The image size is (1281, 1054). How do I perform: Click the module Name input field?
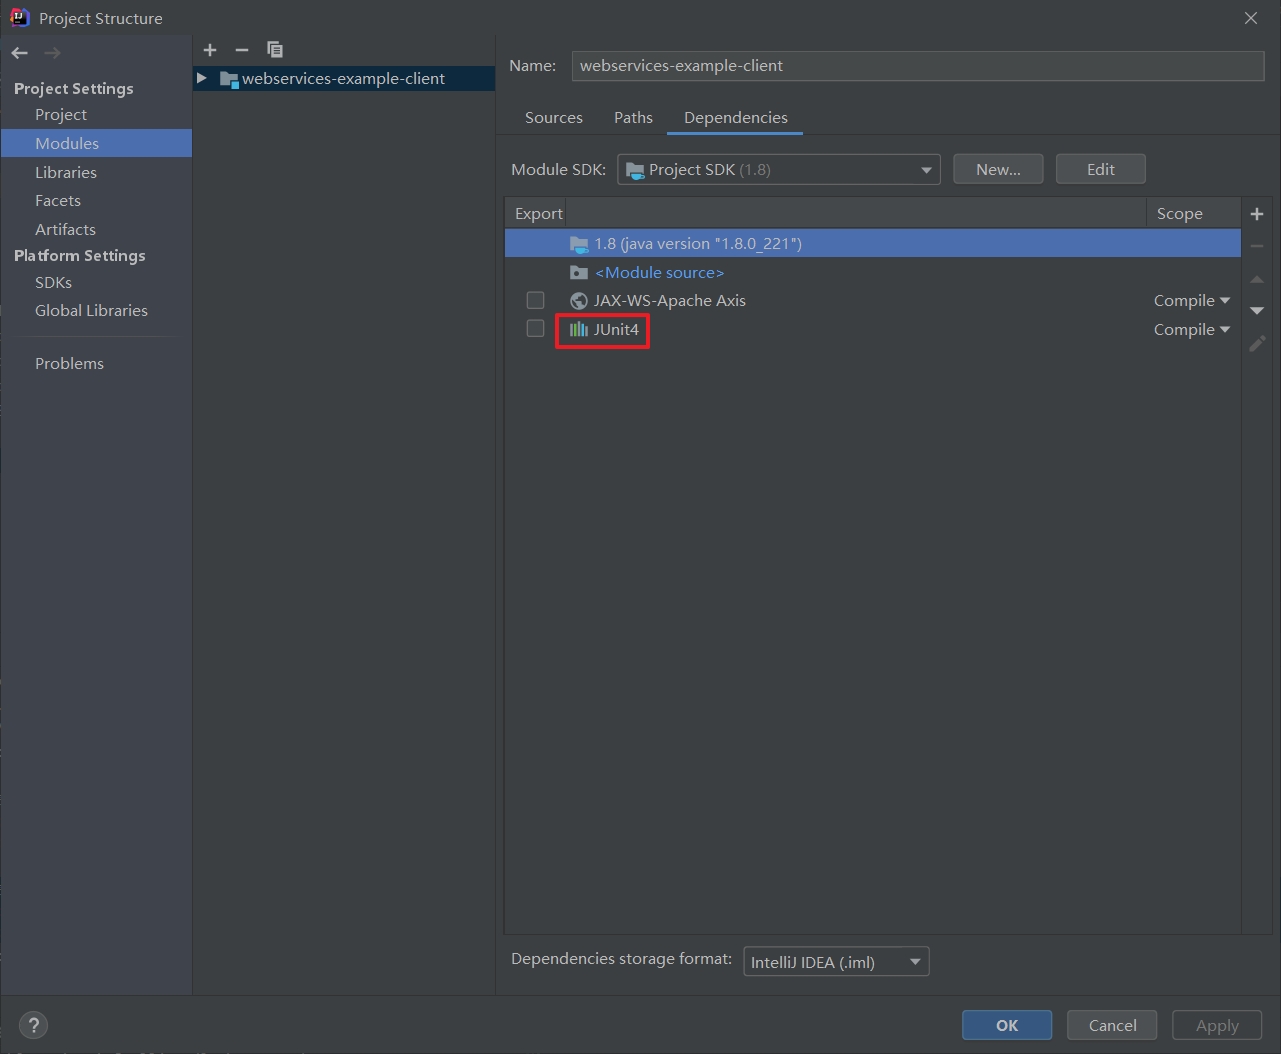916,65
